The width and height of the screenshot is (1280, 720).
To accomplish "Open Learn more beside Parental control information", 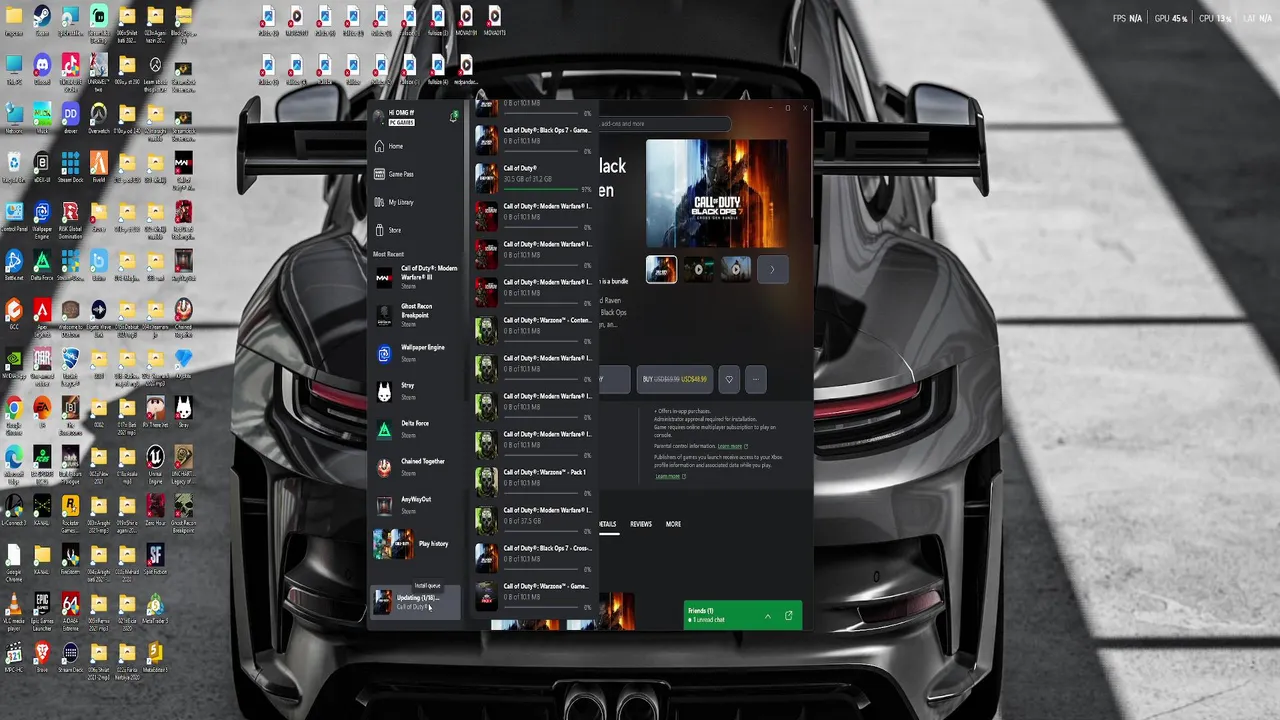I will tap(731, 446).
